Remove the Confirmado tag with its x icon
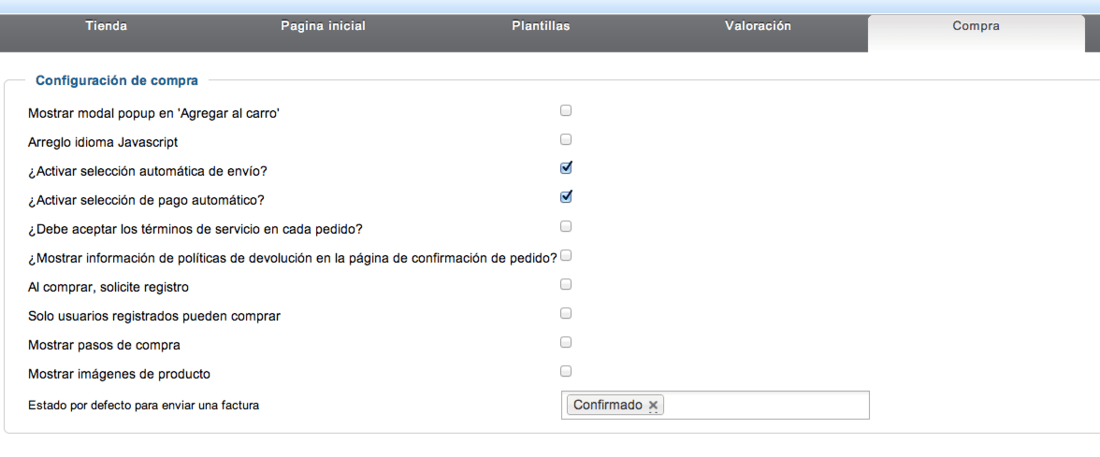Screen dimensions: 1100x457 653,405
